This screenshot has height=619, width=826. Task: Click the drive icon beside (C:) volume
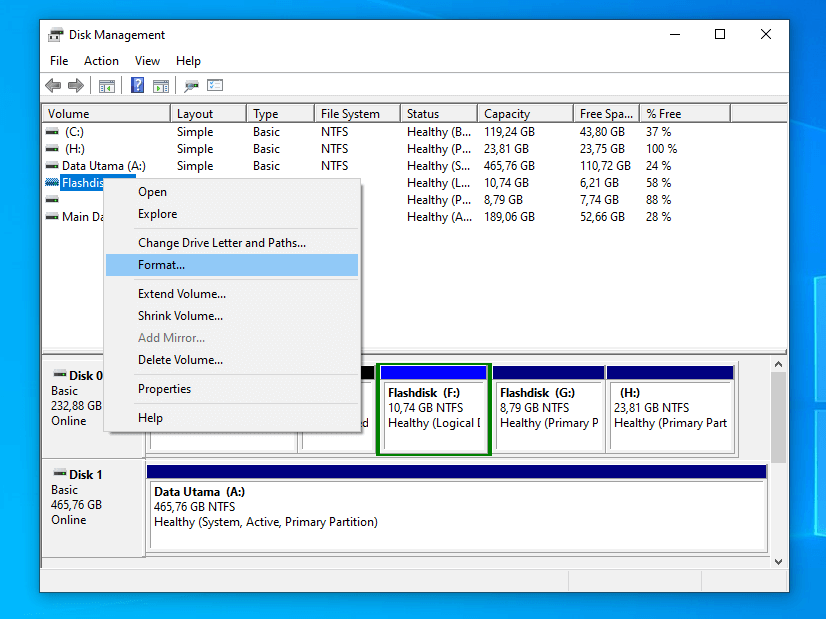[x=52, y=132]
